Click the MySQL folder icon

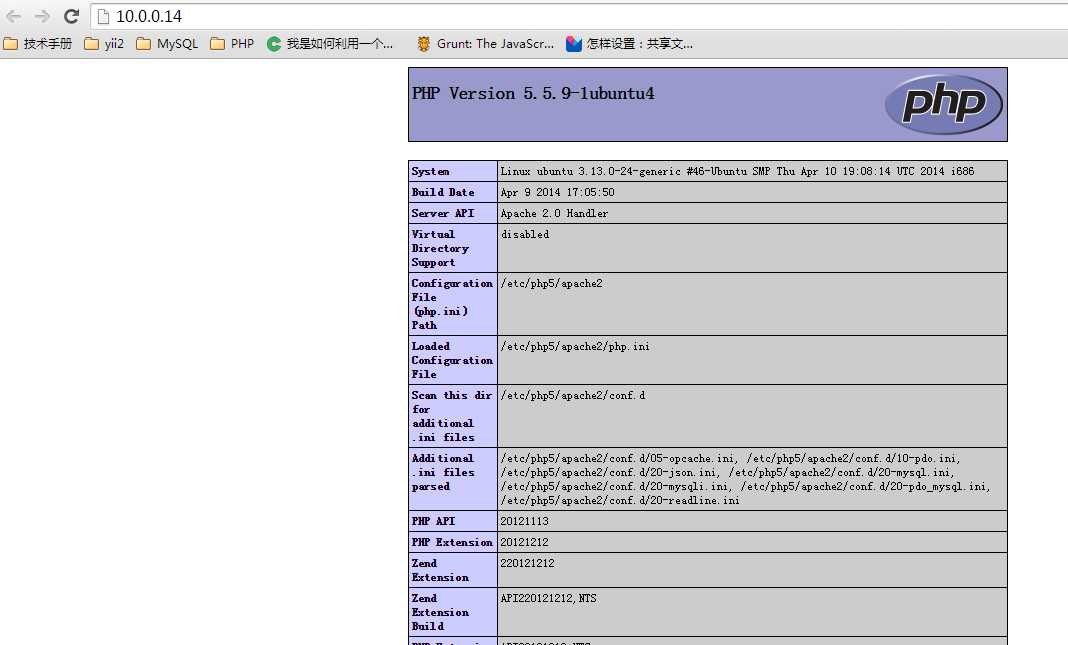pos(143,44)
